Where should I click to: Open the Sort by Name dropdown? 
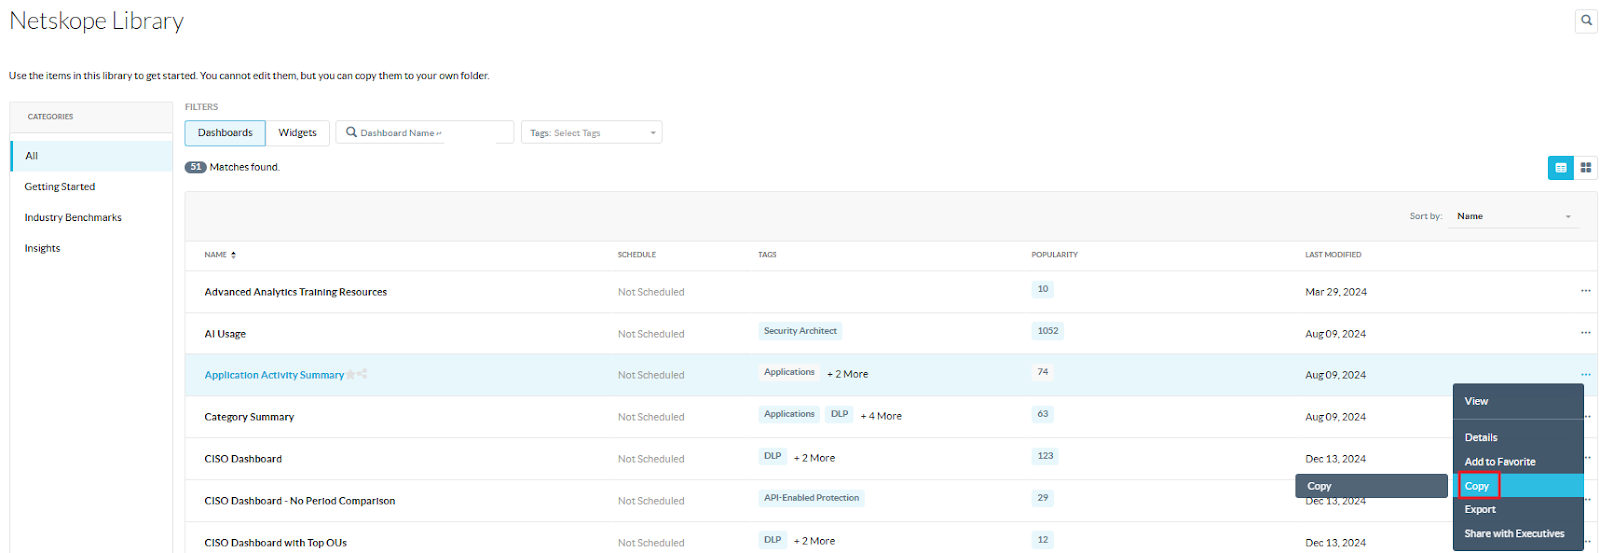pos(1514,216)
